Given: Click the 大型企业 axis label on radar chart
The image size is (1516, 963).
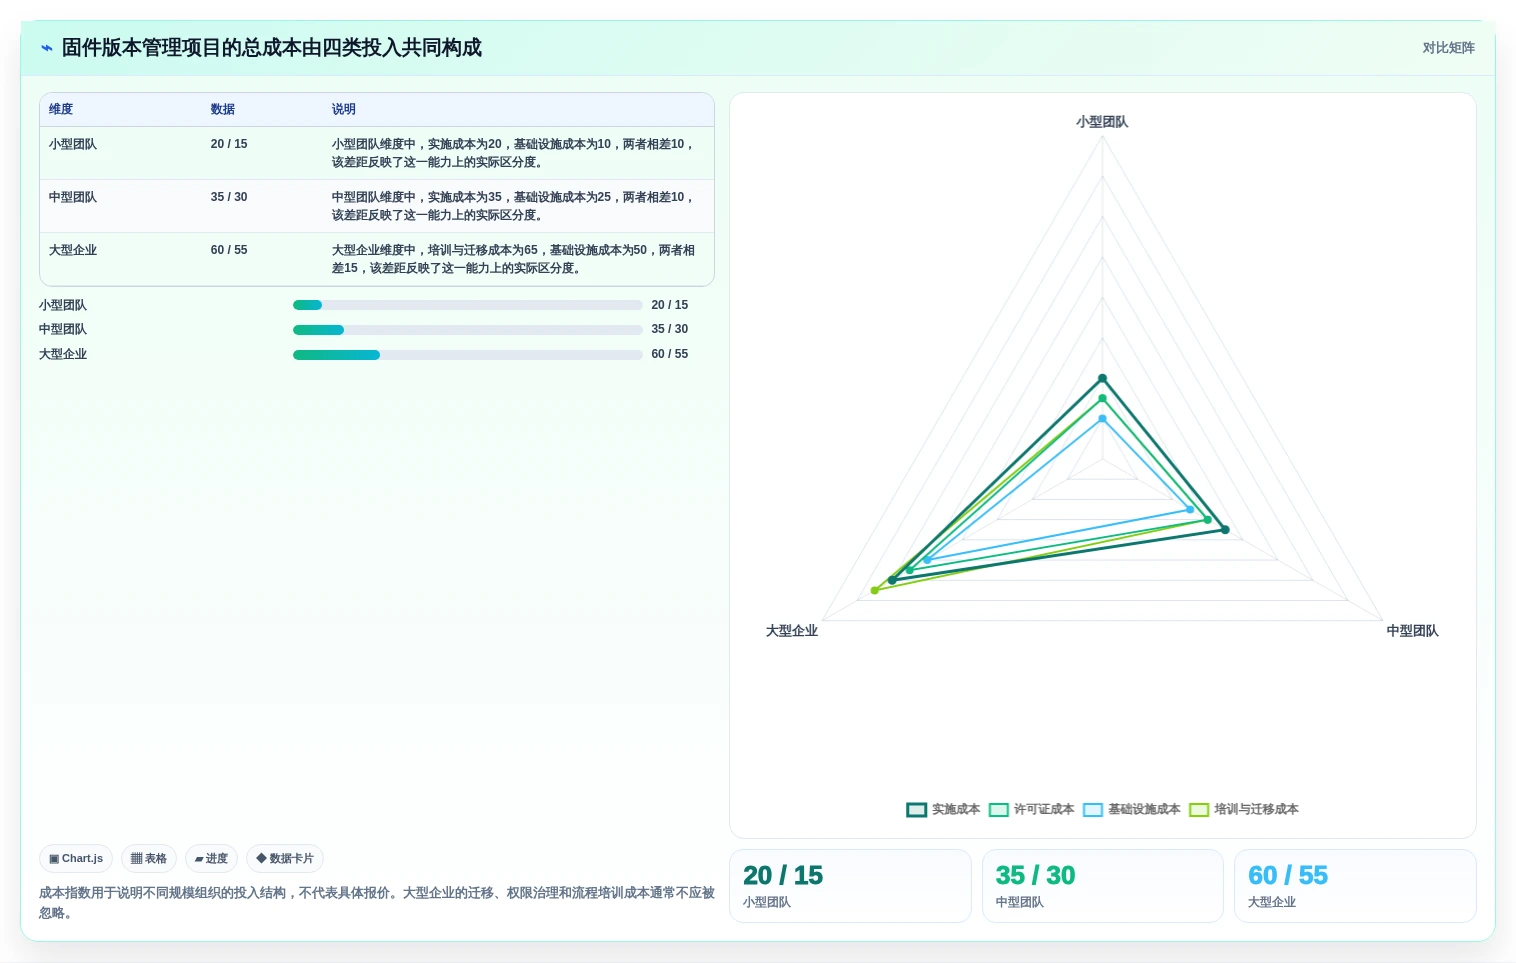Looking at the screenshot, I should [x=792, y=631].
